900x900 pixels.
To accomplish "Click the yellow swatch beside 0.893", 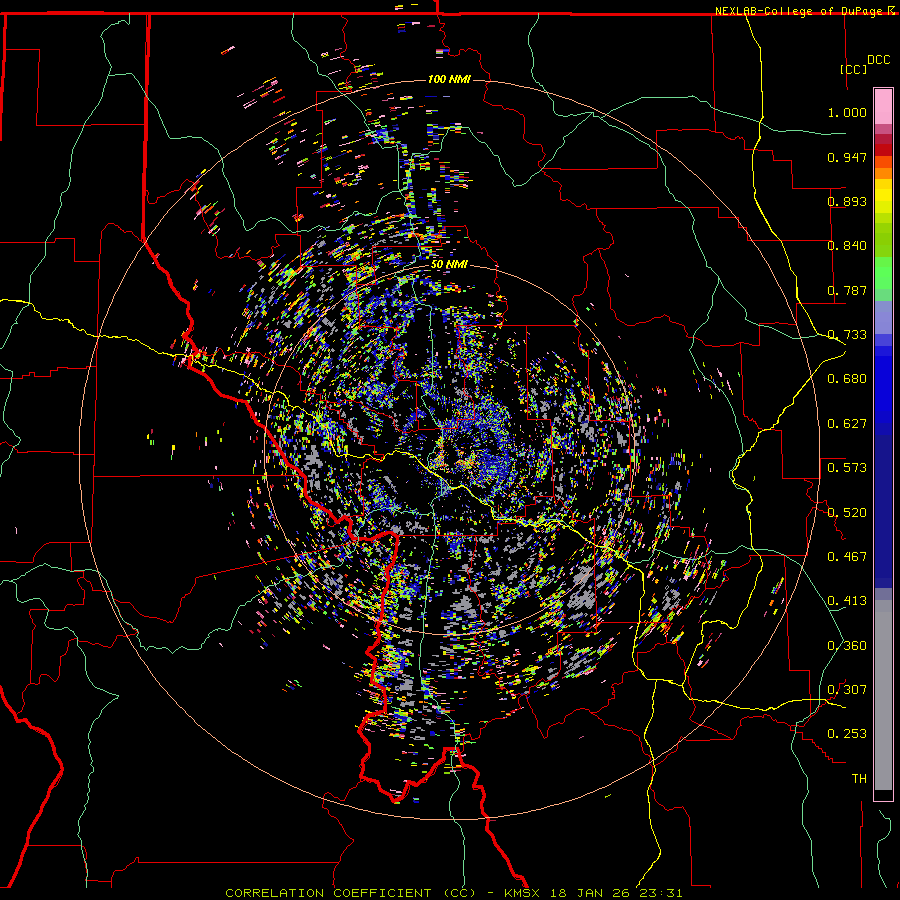I will tap(883, 201).
